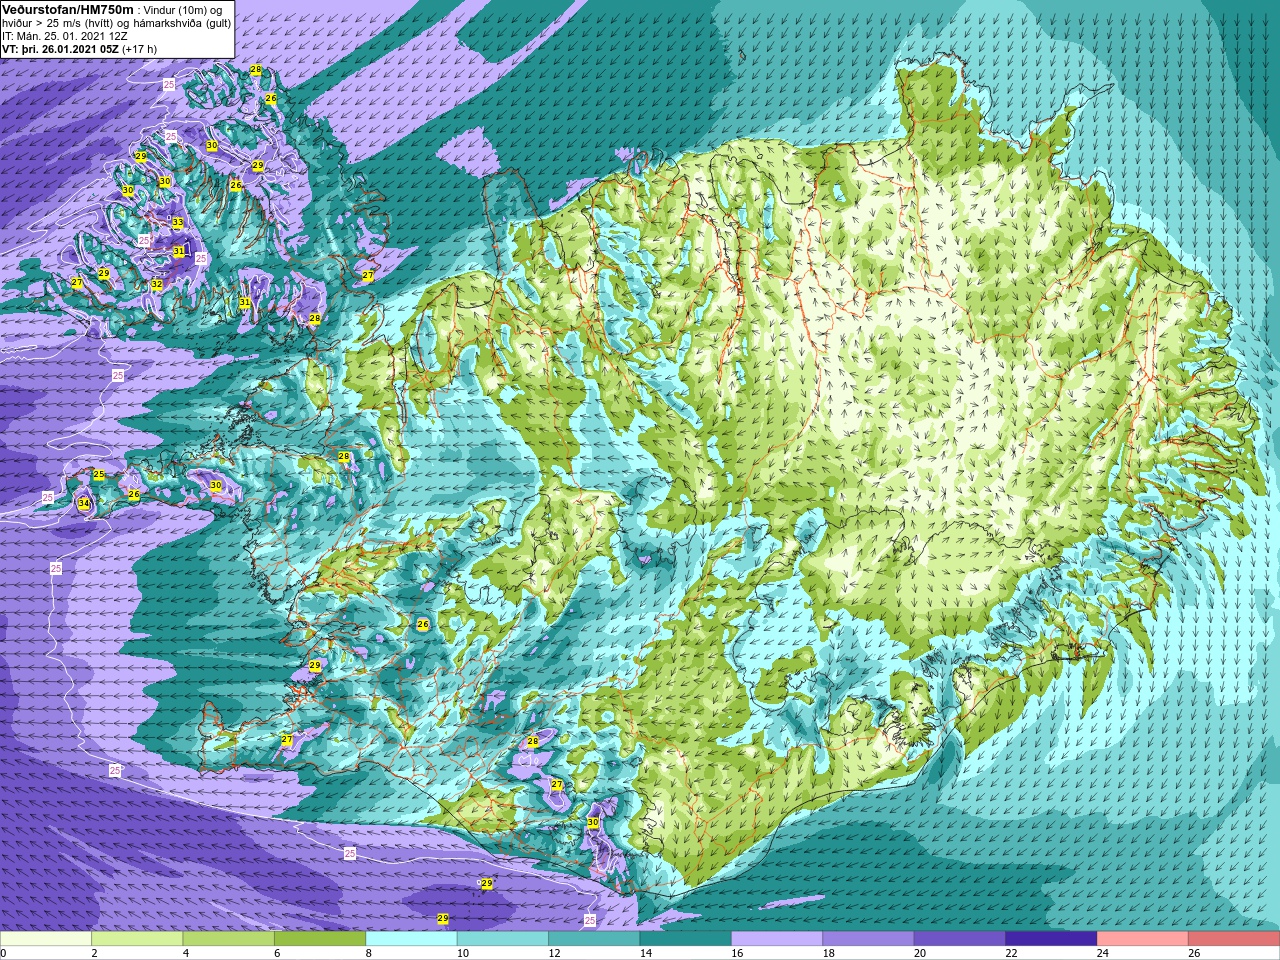
Task: Click the light pink 24–26 m/s legend swatch
Action: click(x=1143, y=939)
